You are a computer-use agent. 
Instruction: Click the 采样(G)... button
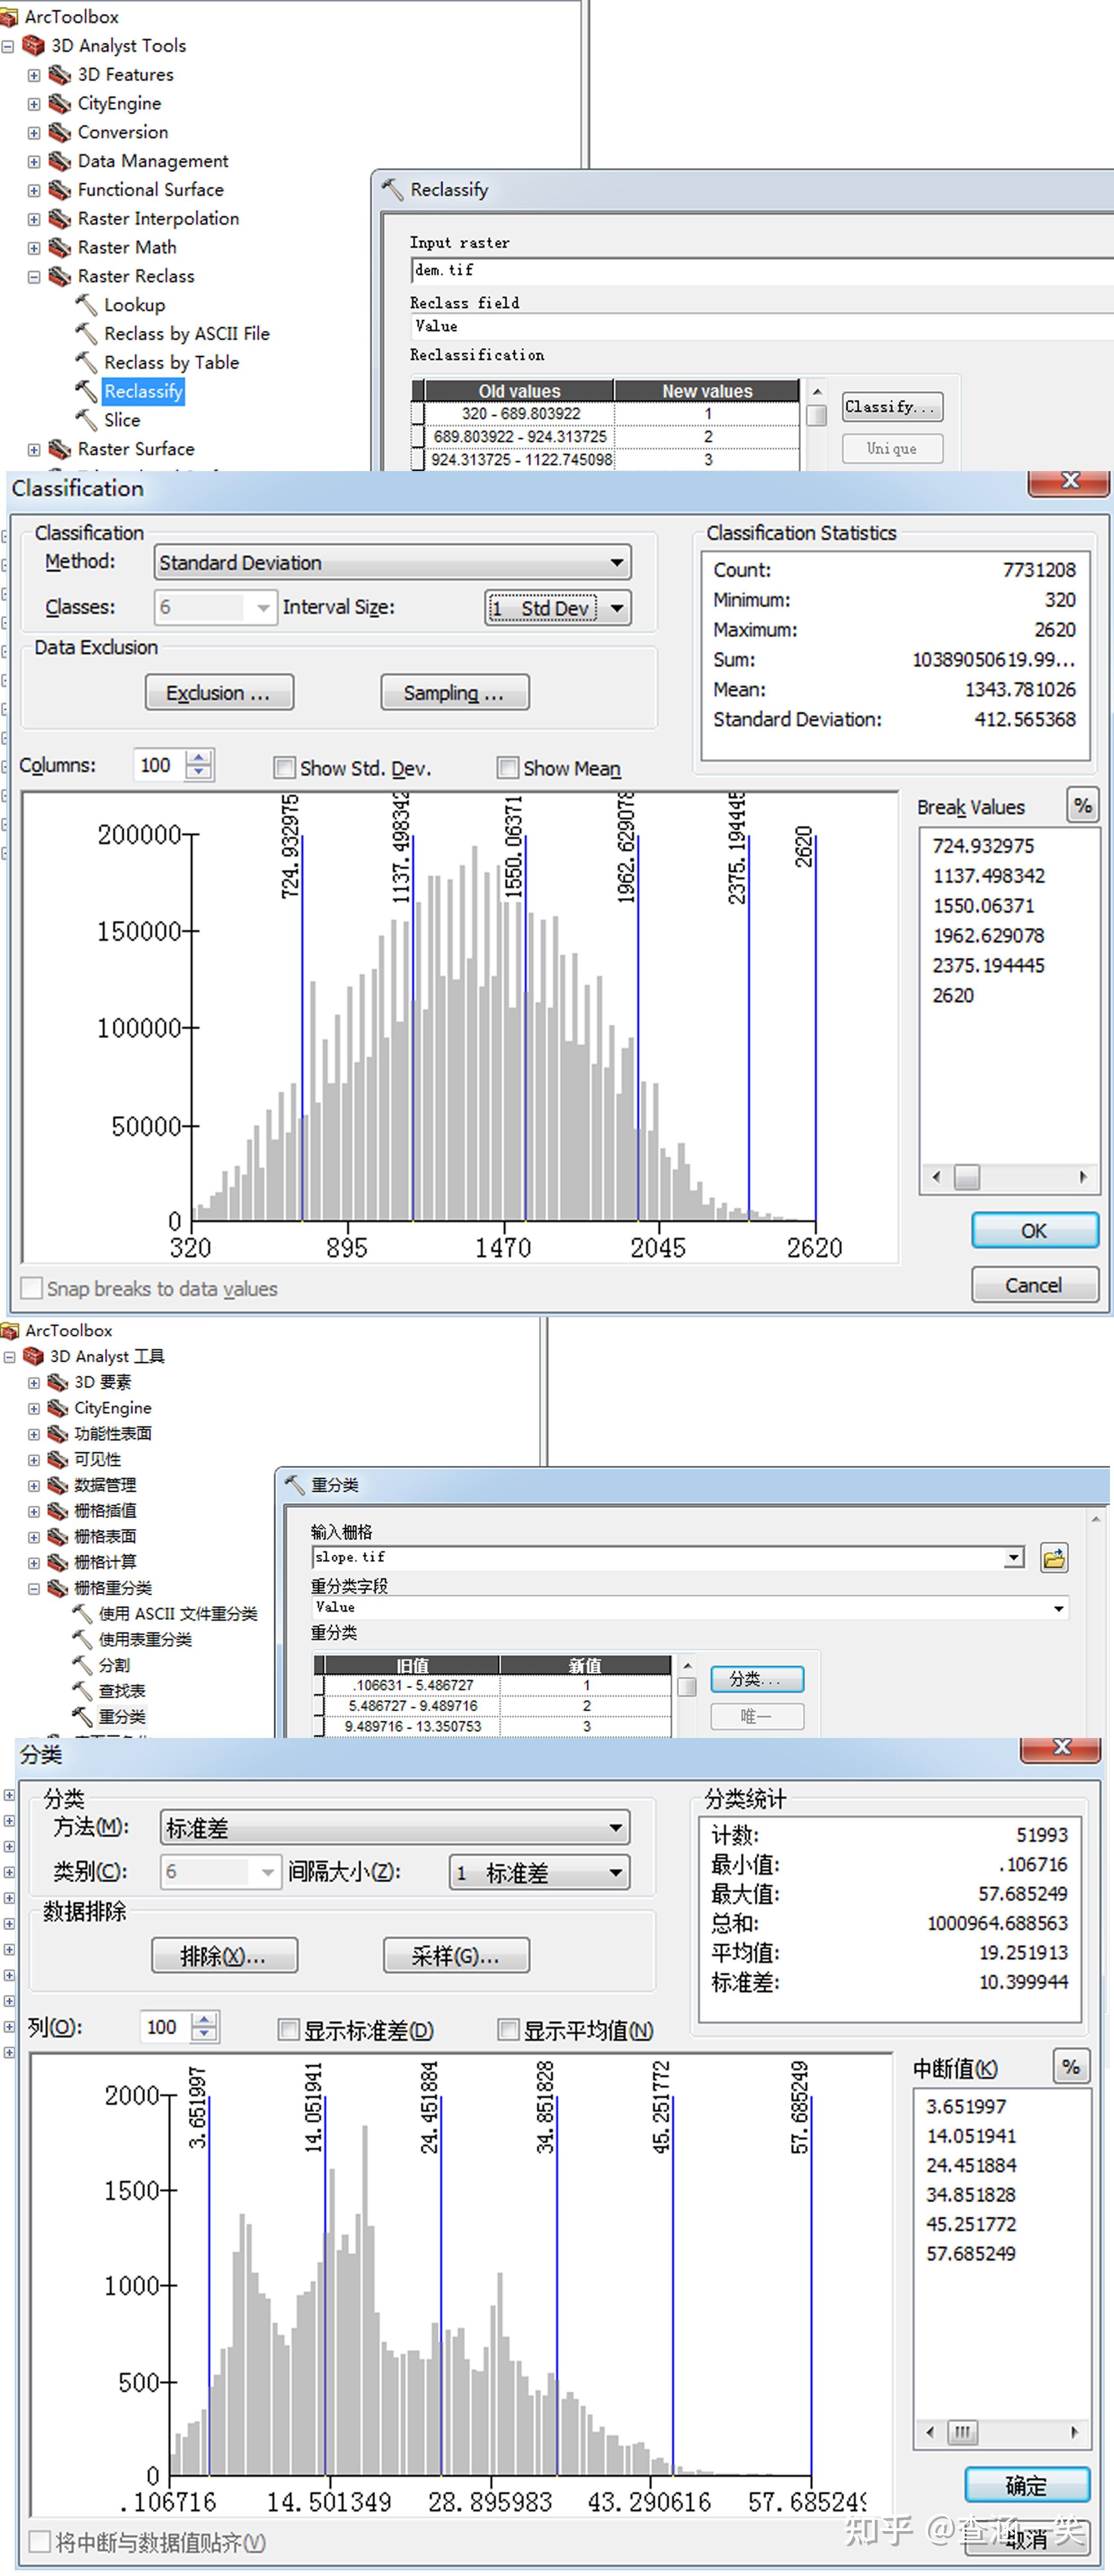[x=457, y=1956]
